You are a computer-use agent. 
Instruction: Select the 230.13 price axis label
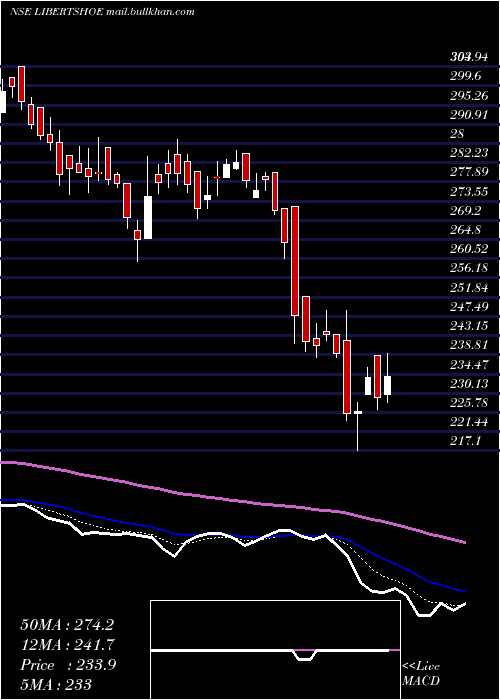pos(469,383)
